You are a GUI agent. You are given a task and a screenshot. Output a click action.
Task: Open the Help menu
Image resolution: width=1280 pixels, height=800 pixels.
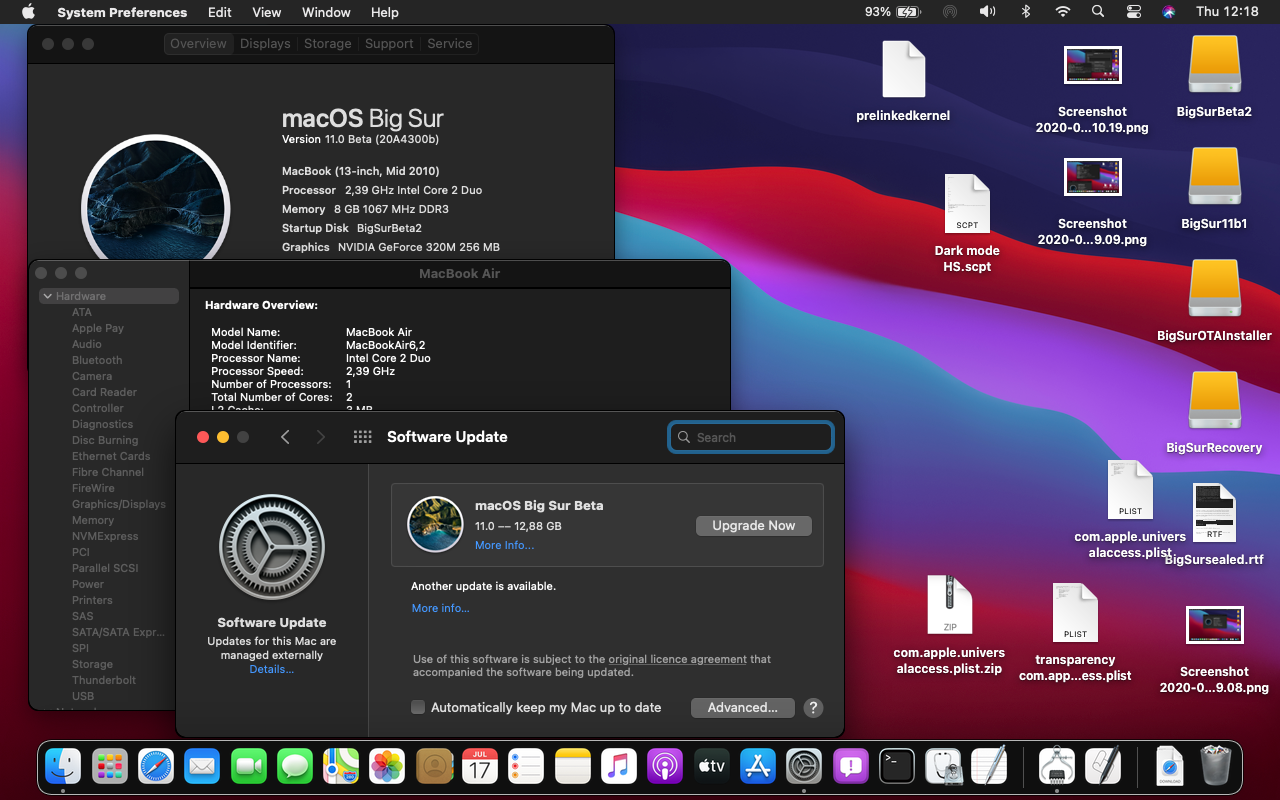[385, 12]
